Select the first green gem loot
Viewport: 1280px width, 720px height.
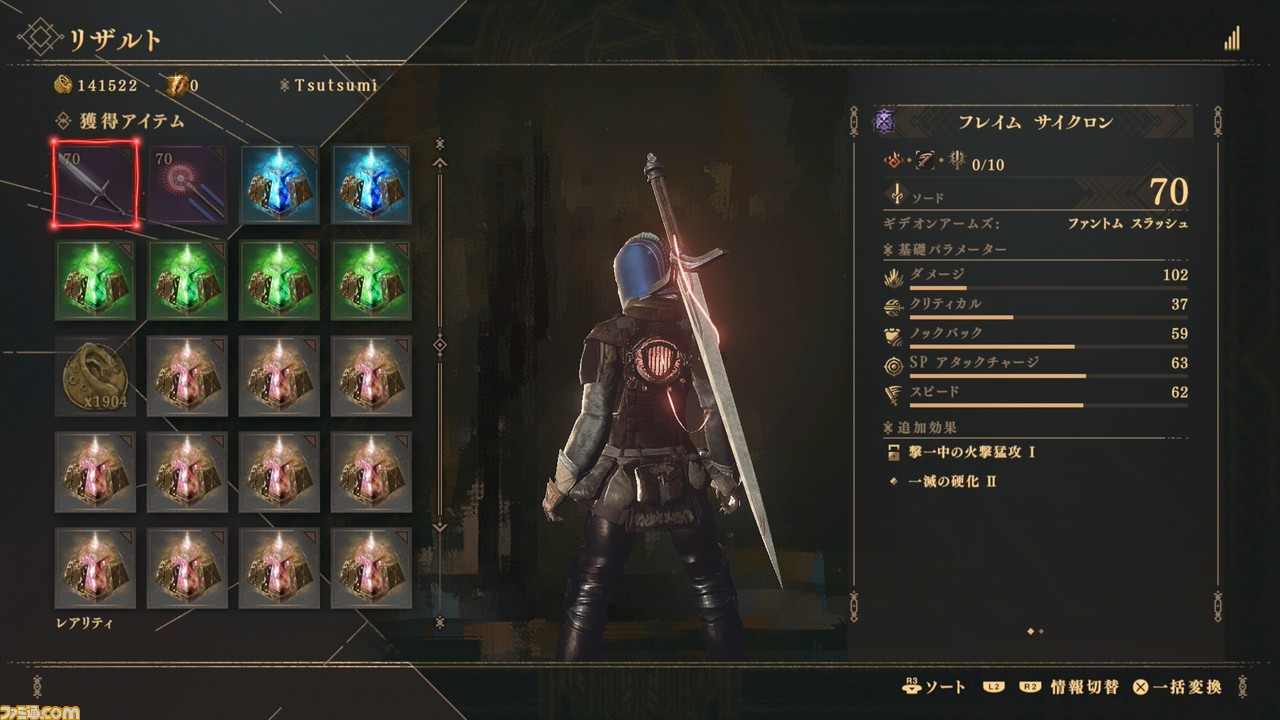tap(95, 280)
